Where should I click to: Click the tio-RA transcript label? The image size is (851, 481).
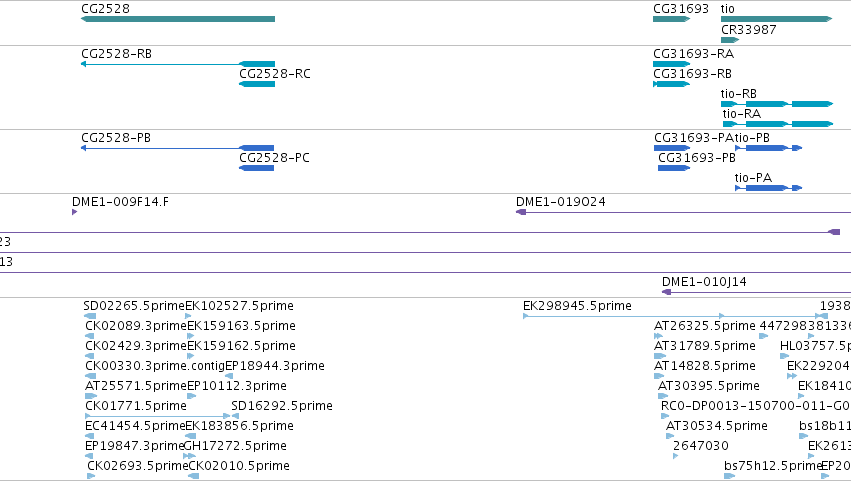tap(741, 114)
